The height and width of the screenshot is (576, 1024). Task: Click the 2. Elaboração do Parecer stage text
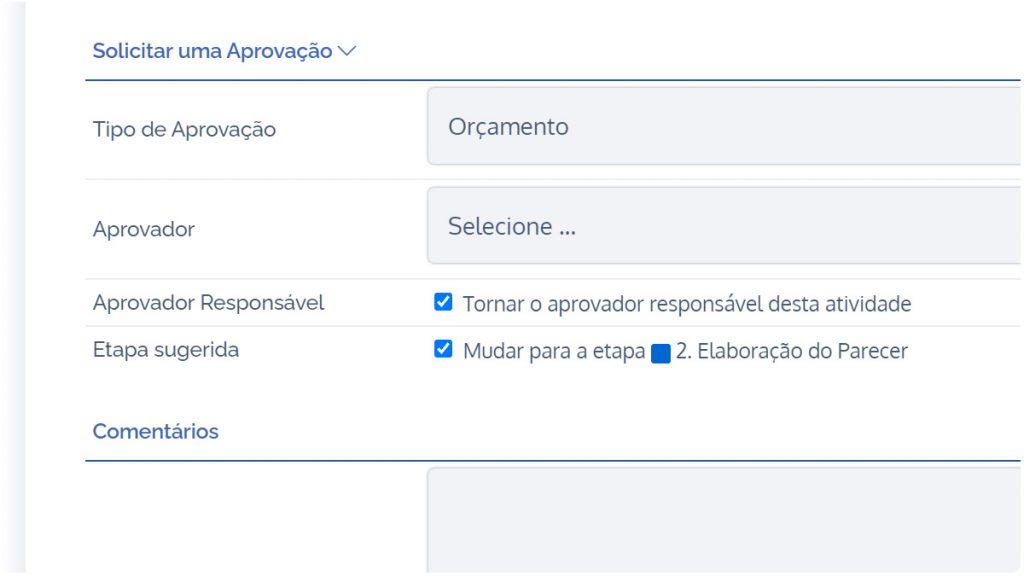click(x=792, y=351)
